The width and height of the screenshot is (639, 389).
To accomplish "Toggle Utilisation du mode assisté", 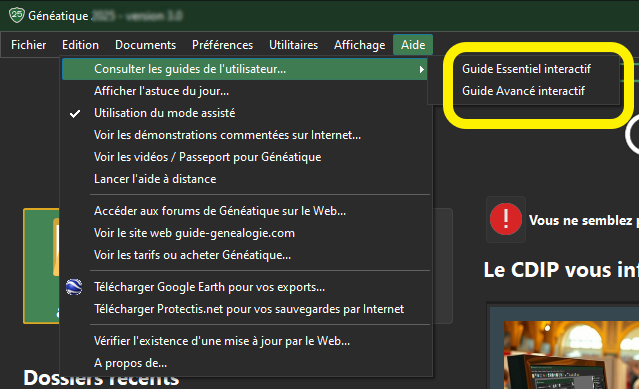I will [x=245, y=113].
